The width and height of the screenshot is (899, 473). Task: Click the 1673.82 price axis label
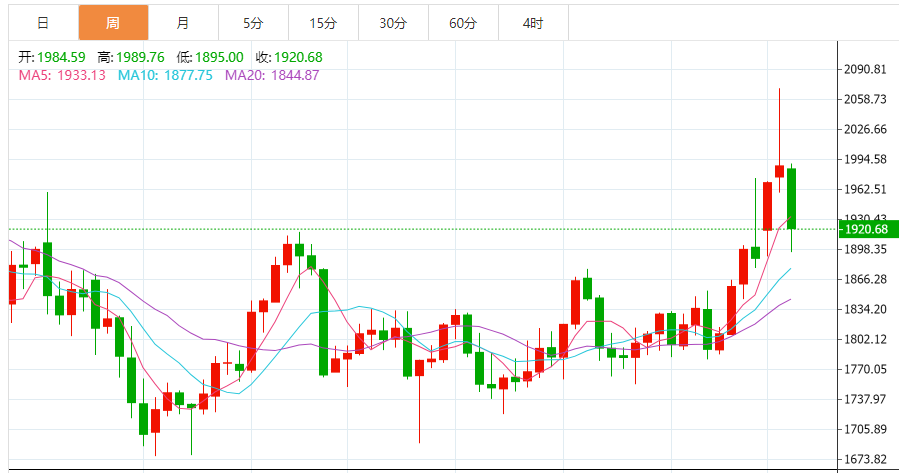[x=867, y=460]
